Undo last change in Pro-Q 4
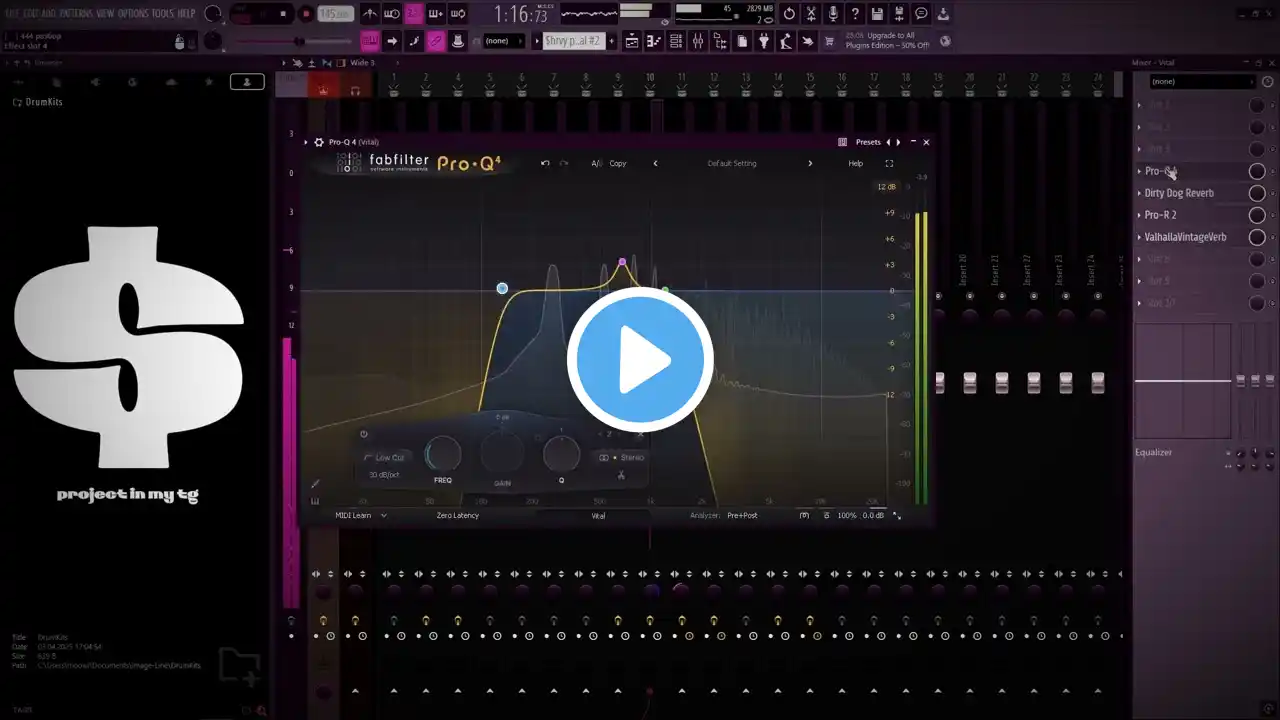 545,163
